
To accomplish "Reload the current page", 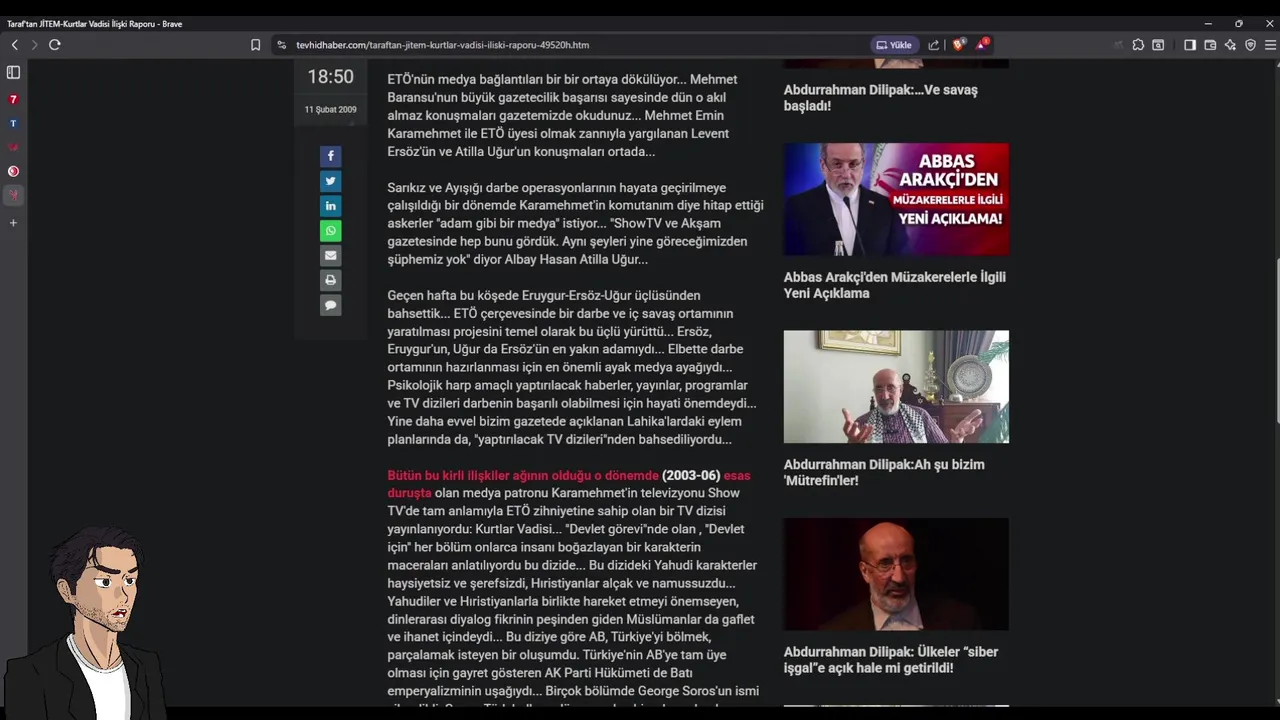I will pos(55,45).
